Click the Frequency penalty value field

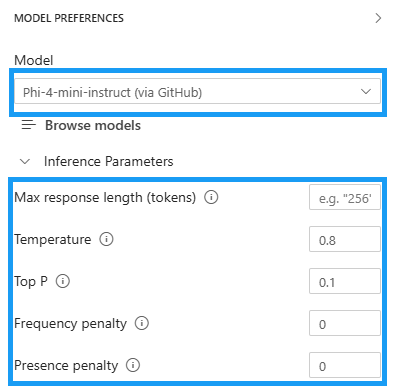345,323
